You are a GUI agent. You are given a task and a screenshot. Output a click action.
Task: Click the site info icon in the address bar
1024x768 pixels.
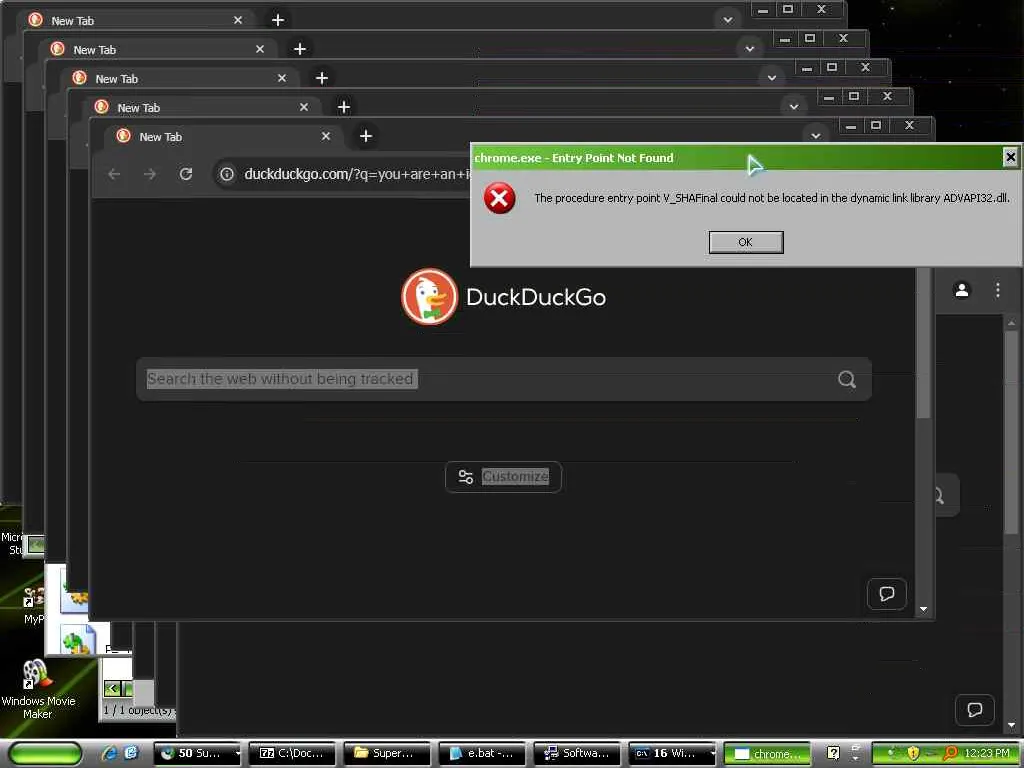pos(227,174)
